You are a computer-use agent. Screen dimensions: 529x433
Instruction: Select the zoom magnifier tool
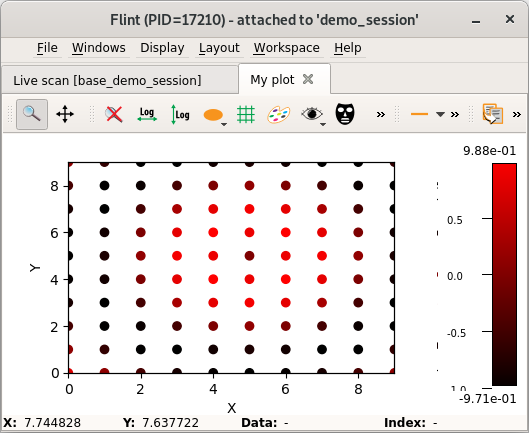32,114
